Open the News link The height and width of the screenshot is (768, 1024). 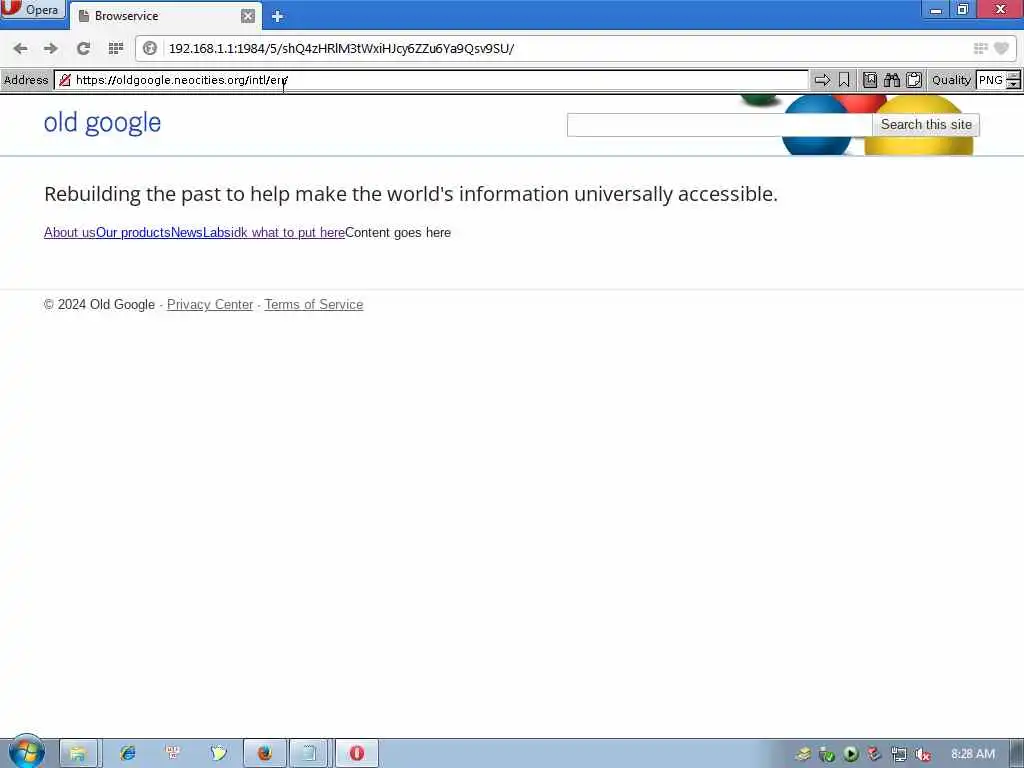pyautogui.click(x=187, y=232)
